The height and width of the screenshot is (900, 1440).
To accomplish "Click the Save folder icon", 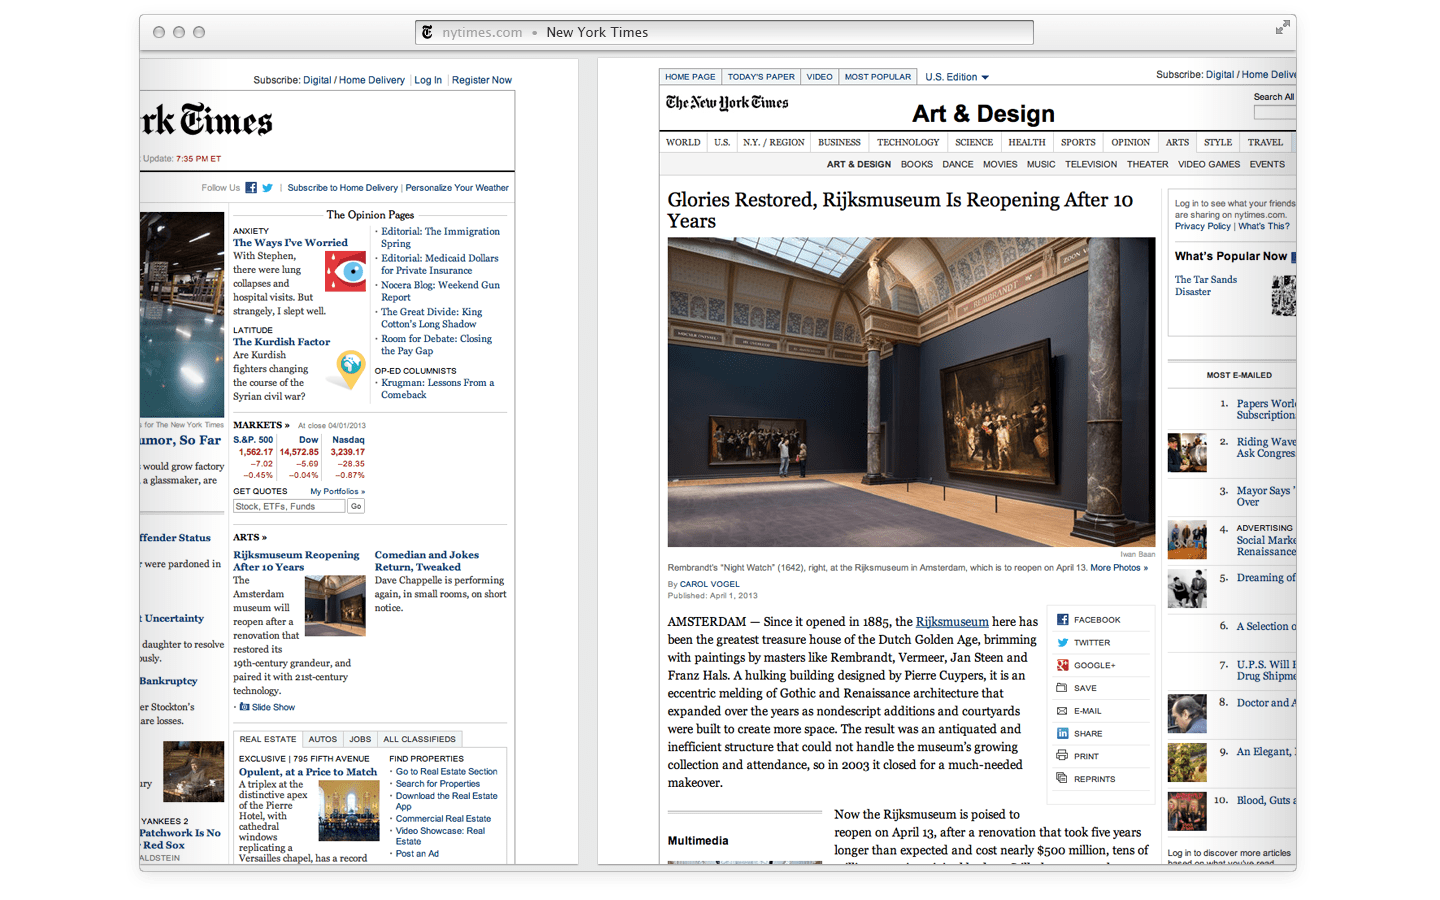I will (1062, 688).
